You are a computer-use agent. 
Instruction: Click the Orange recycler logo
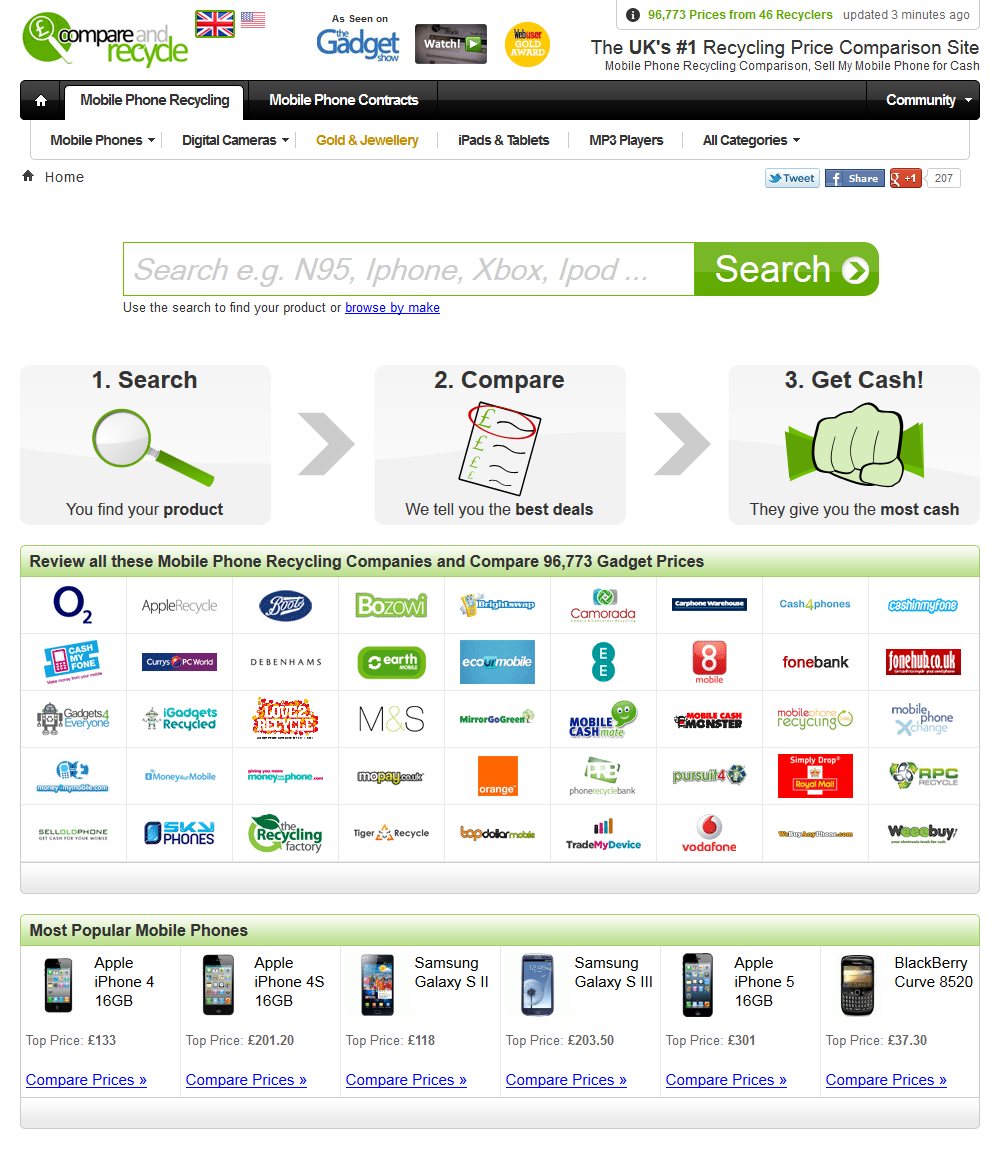coord(497,776)
